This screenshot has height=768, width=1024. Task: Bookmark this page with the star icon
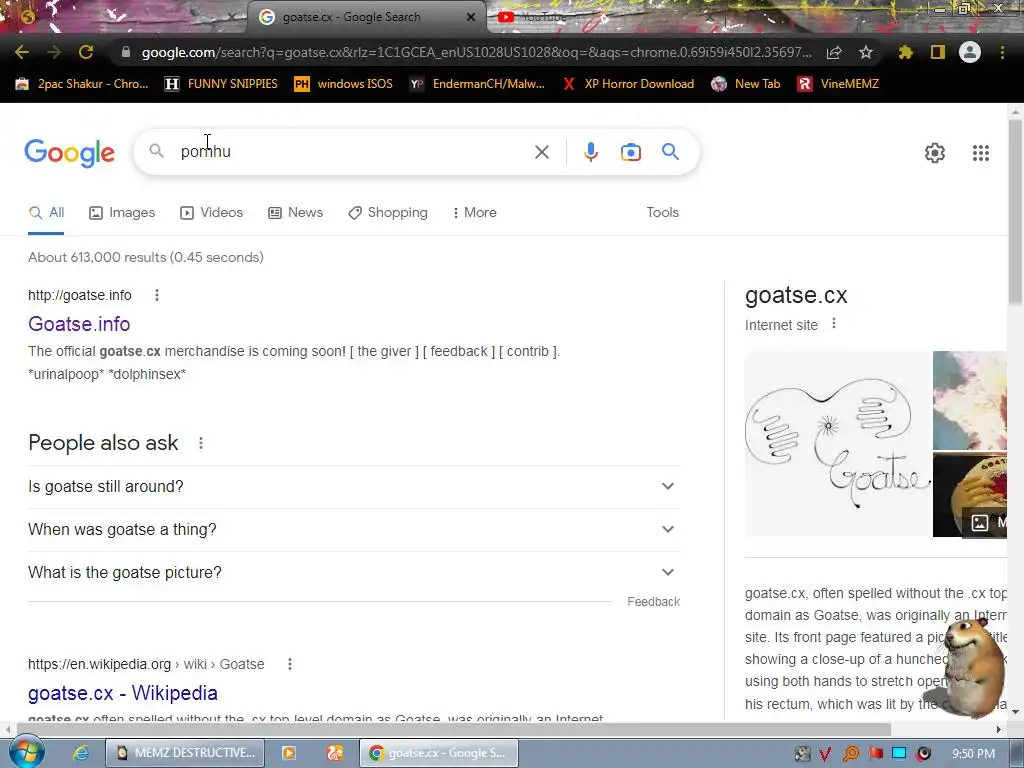(x=866, y=52)
